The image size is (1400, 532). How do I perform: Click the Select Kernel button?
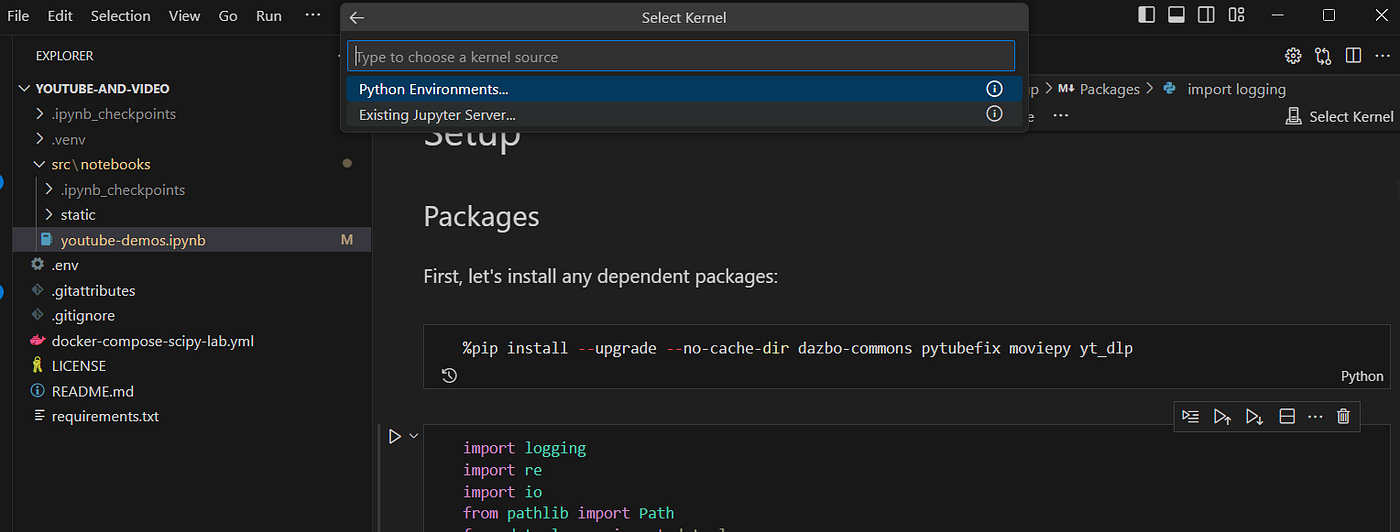tap(1339, 117)
